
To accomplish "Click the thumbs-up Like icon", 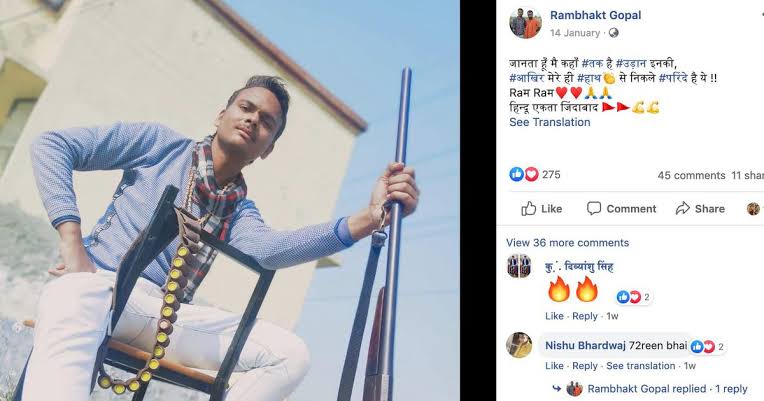I will pyautogui.click(x=529, y=209).
